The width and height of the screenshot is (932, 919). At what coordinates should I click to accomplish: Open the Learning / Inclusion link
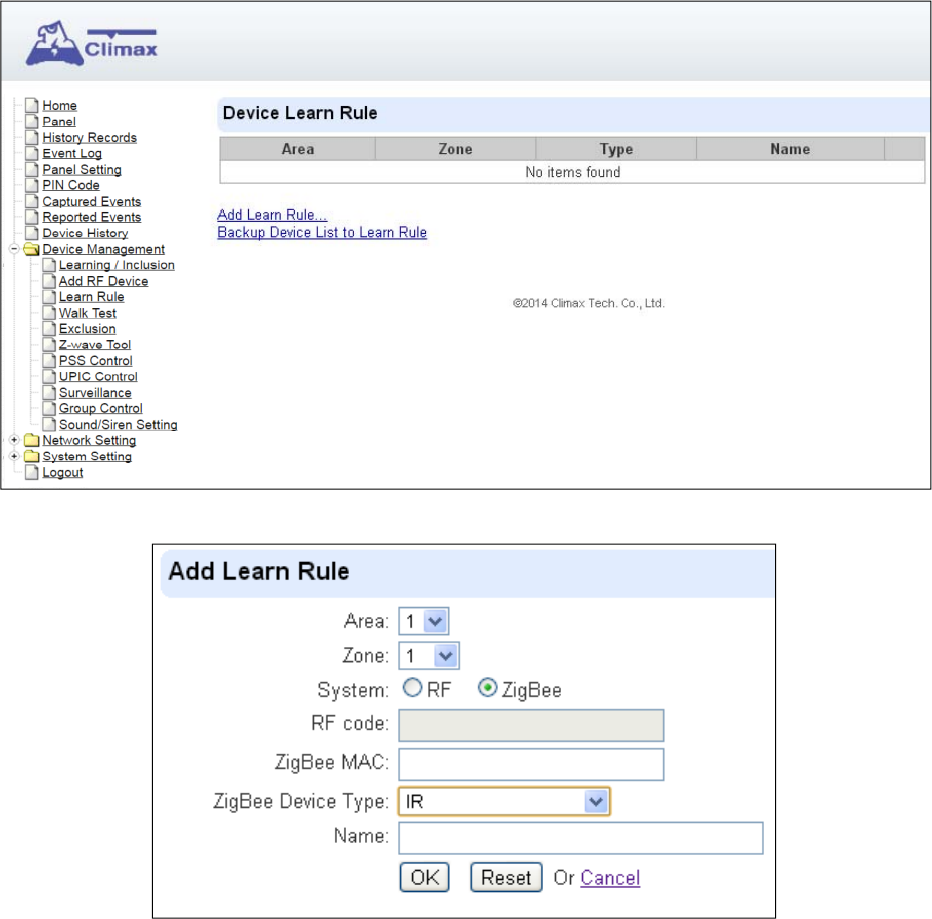pos(116,265)
